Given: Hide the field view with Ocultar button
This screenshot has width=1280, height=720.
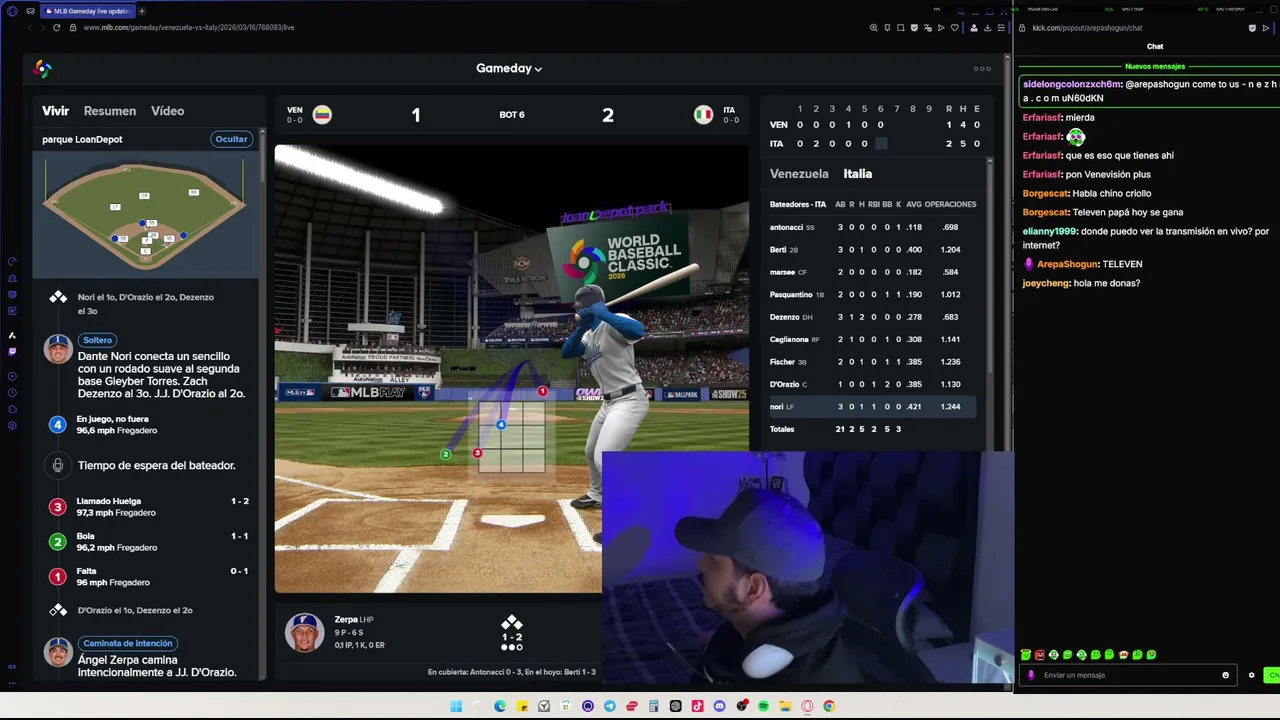Looking at the screenshot, I should coord(231,139).
